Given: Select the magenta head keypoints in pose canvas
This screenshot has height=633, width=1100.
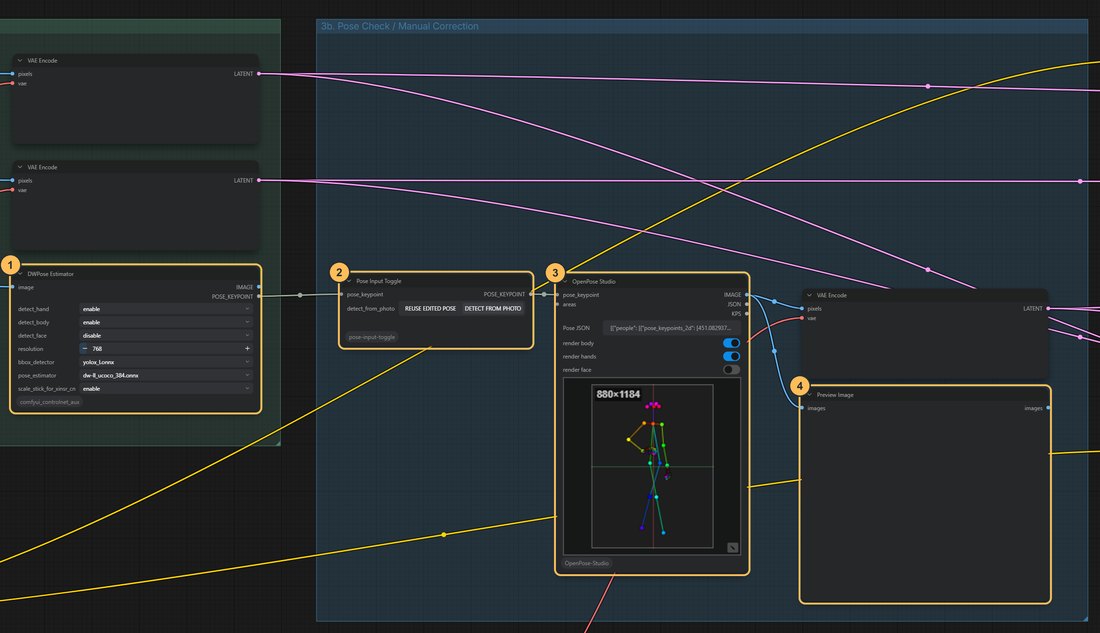Looking at the screenshot, I should [654, 405].
